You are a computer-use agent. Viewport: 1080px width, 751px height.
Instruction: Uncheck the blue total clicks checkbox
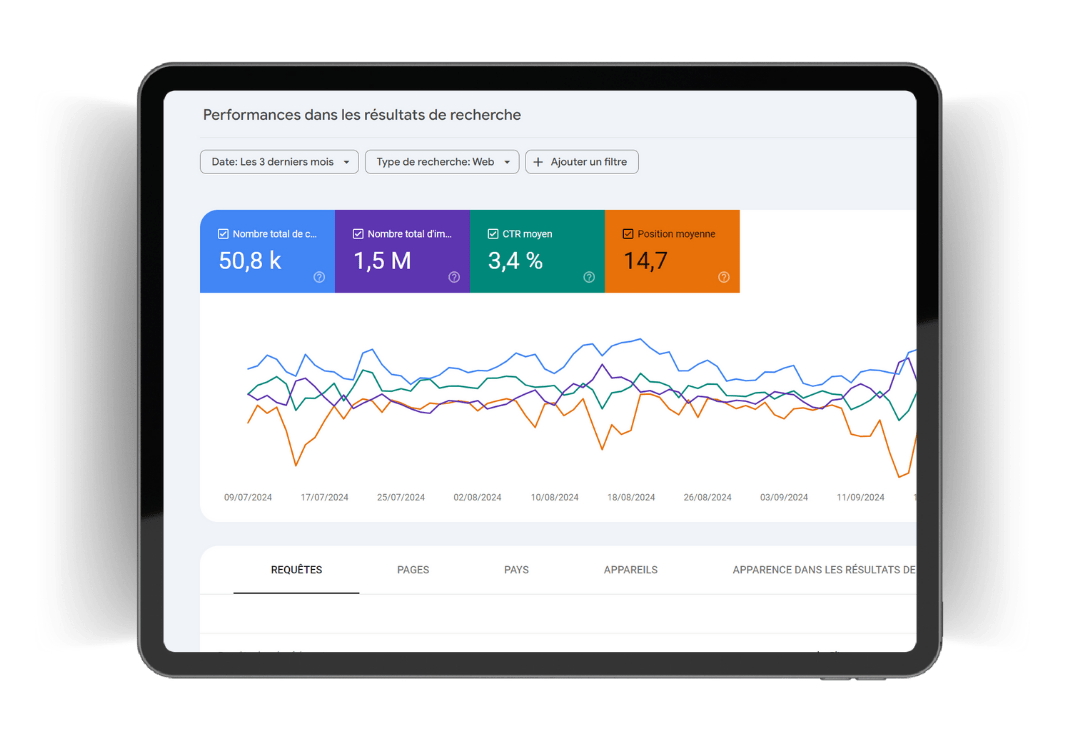coord(223,234)
